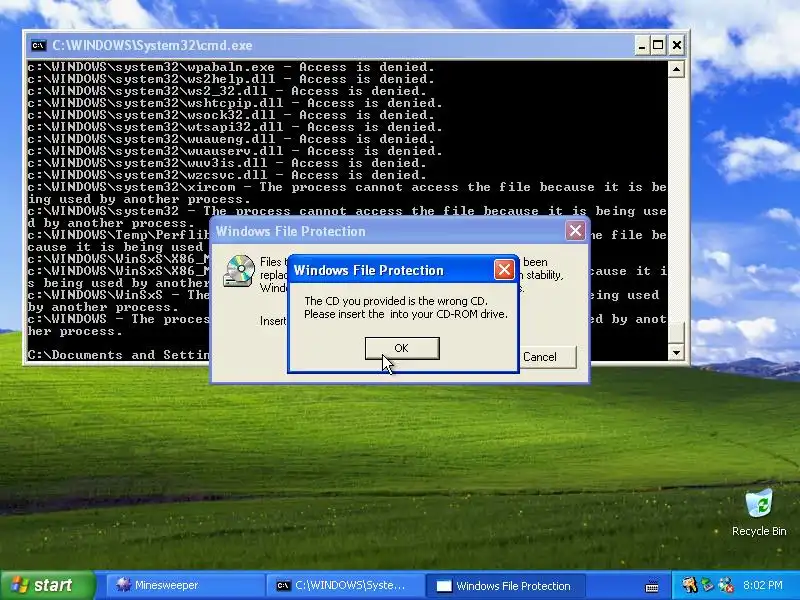Click the CD drive icon in File Protection dialog

(x=239, y=270)
